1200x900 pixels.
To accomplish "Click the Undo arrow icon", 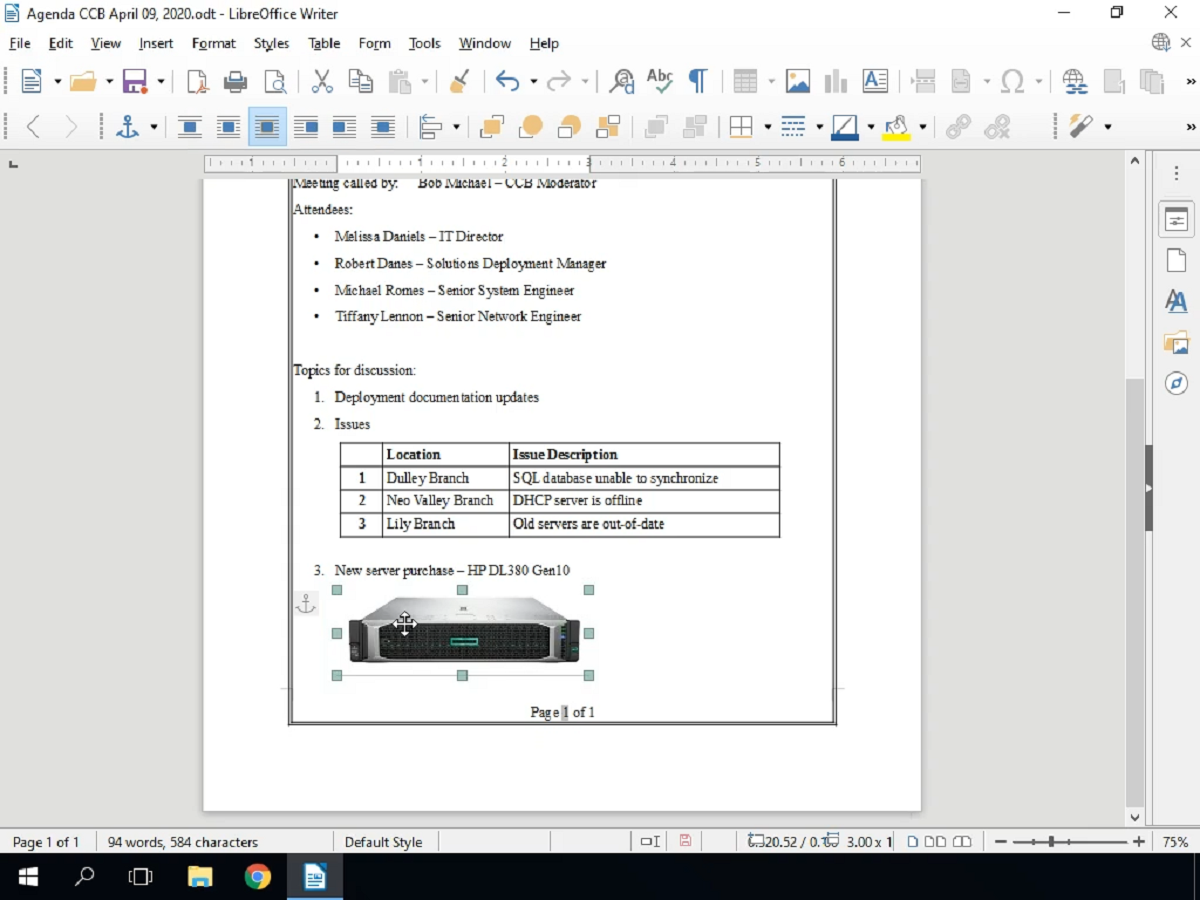I will pyautogui.click(x=507, y=81).
